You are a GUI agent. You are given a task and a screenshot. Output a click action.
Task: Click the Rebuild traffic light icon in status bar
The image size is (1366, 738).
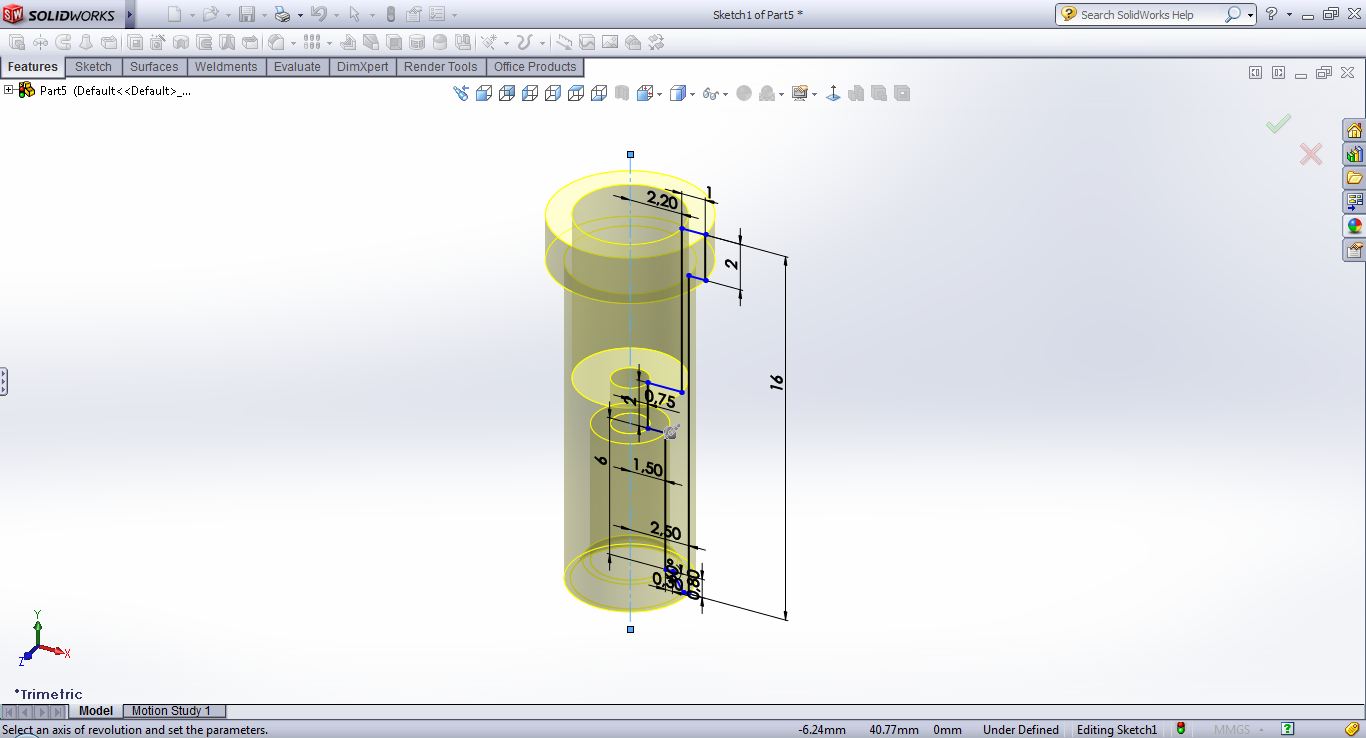click(1181, 729)
